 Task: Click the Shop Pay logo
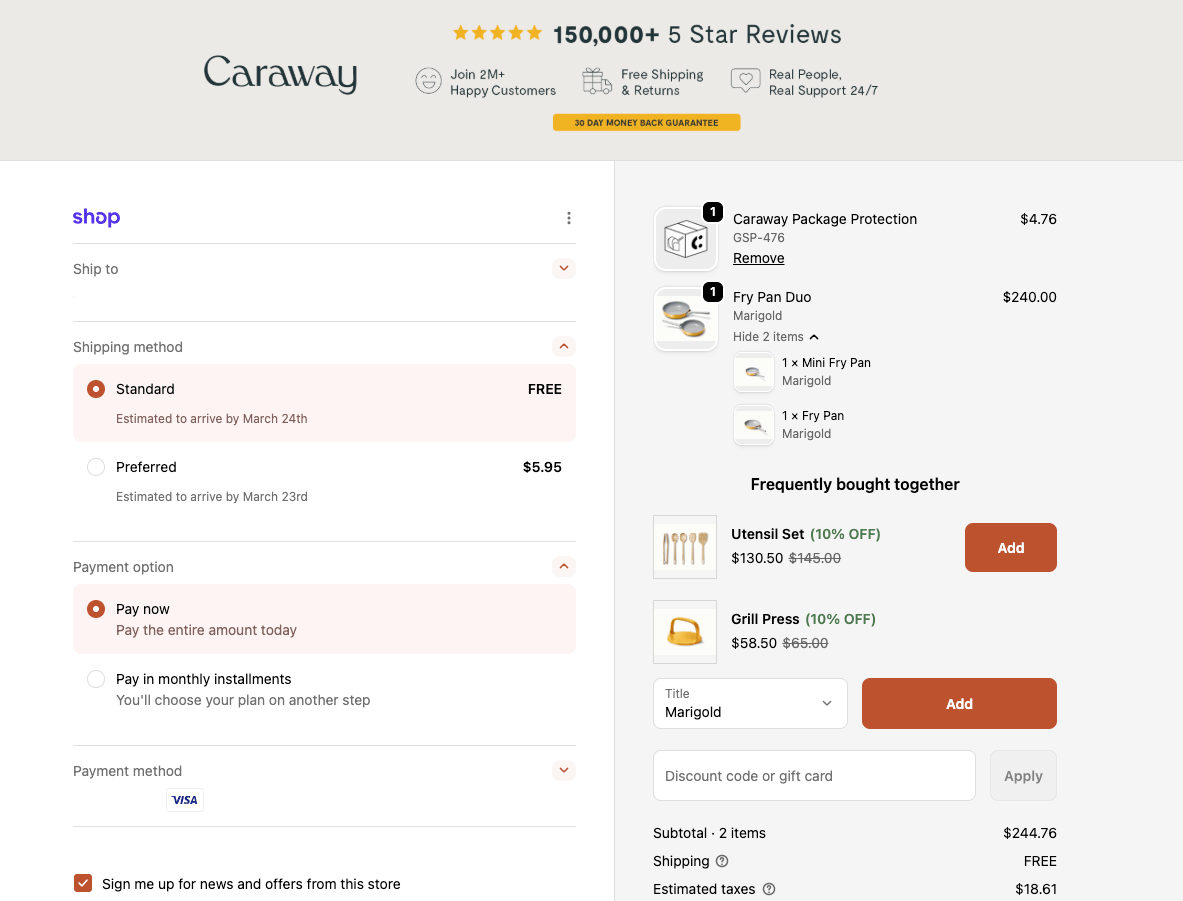(97, 217)
